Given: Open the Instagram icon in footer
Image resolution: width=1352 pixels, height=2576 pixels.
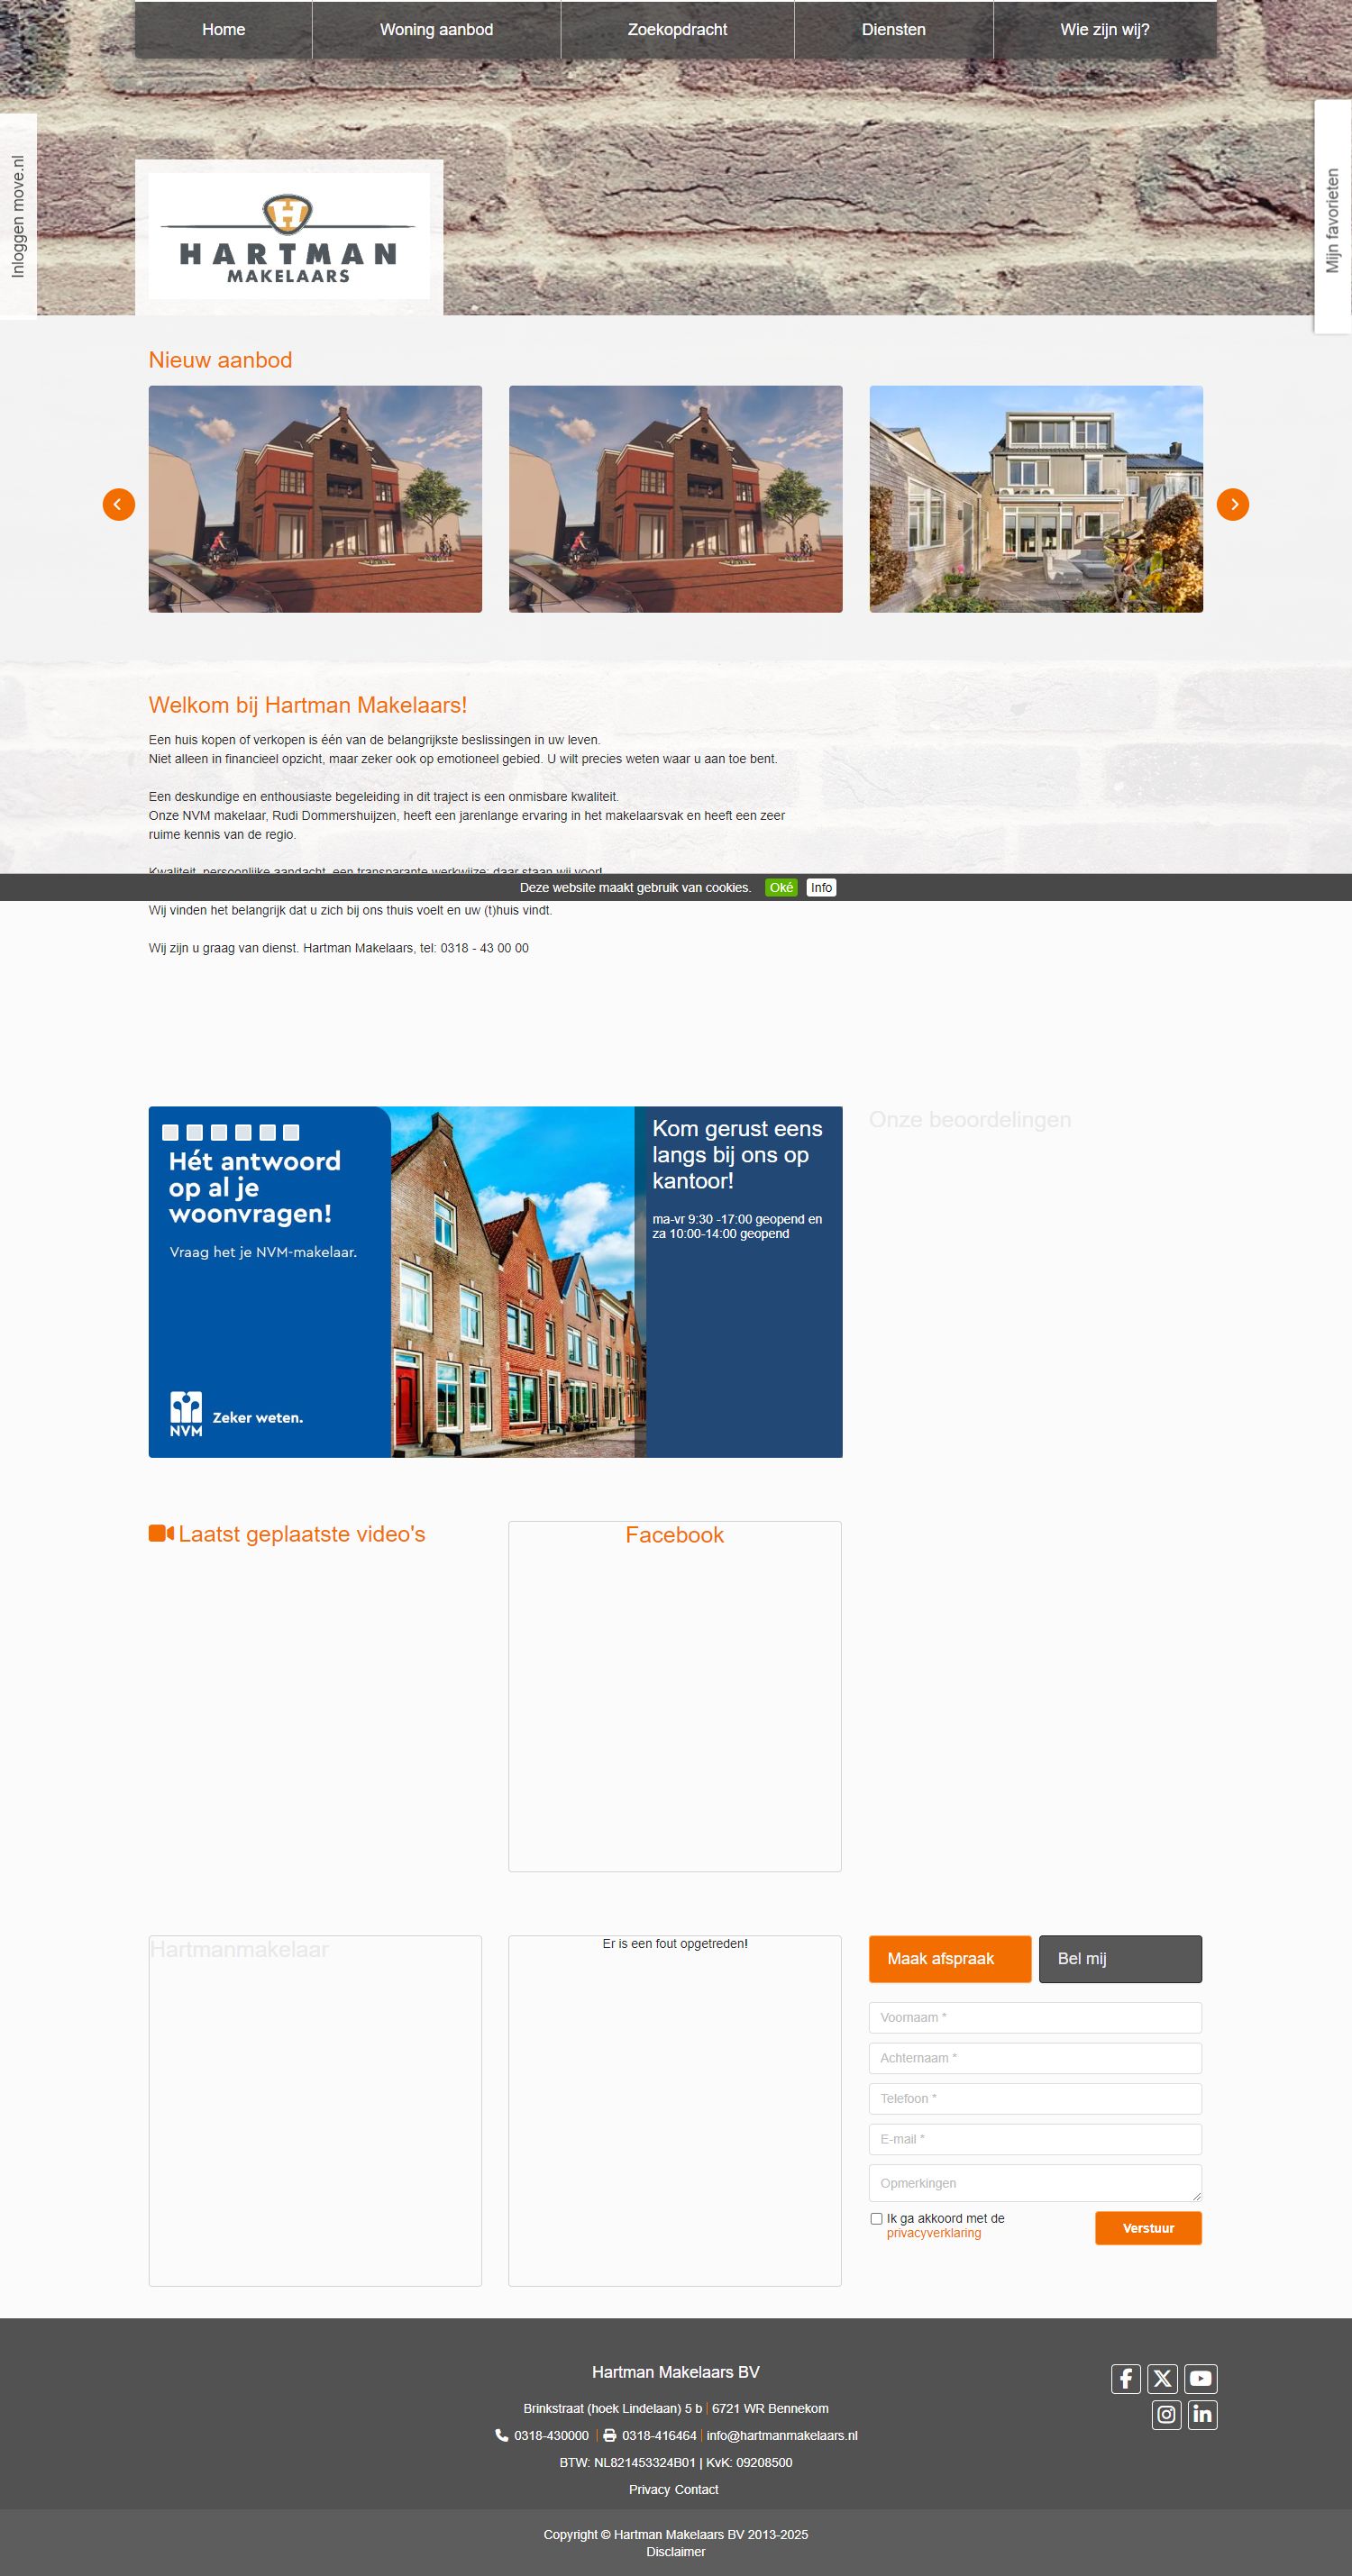Looking at the screenshot, I should click(x=1166, y=2415).
